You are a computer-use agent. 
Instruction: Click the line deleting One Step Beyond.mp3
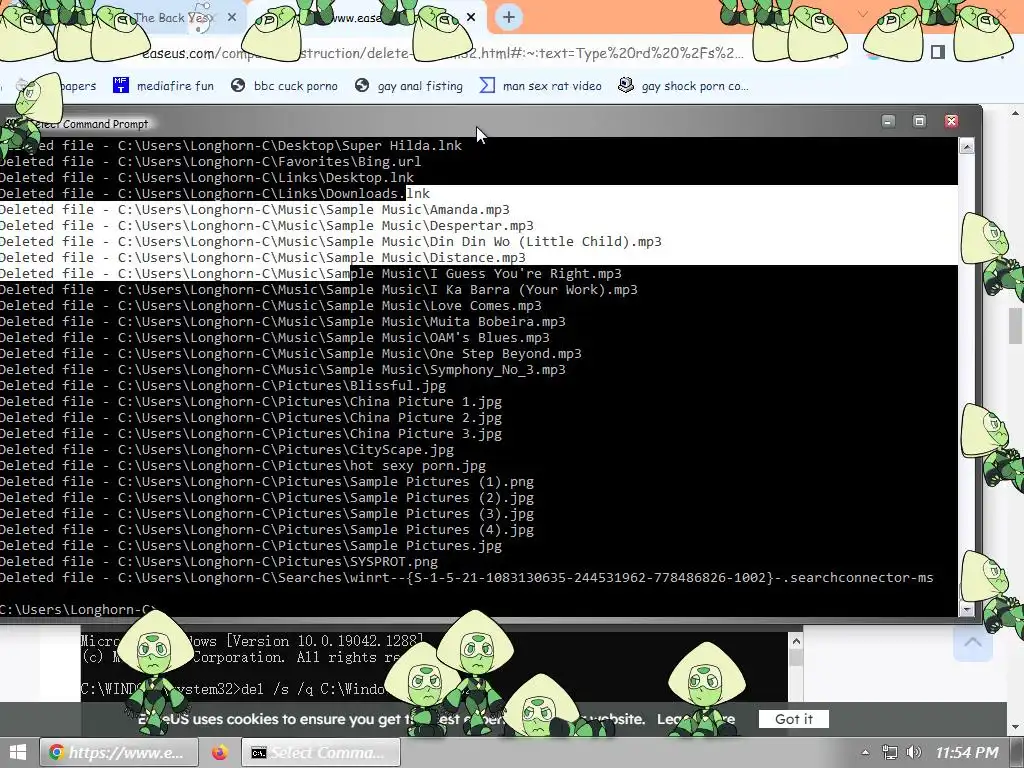(291, 353)
